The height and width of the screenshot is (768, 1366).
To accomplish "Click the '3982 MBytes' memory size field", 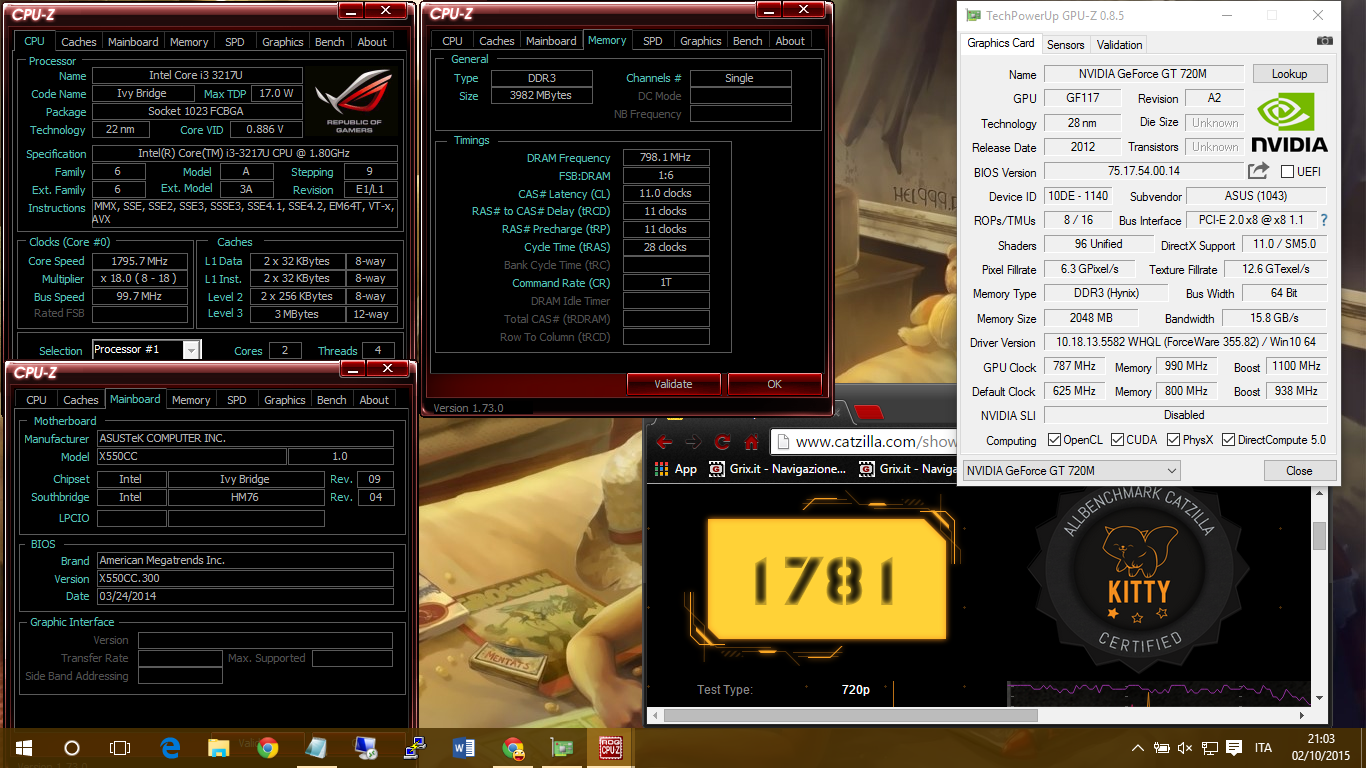I will (x=542, y=96).
